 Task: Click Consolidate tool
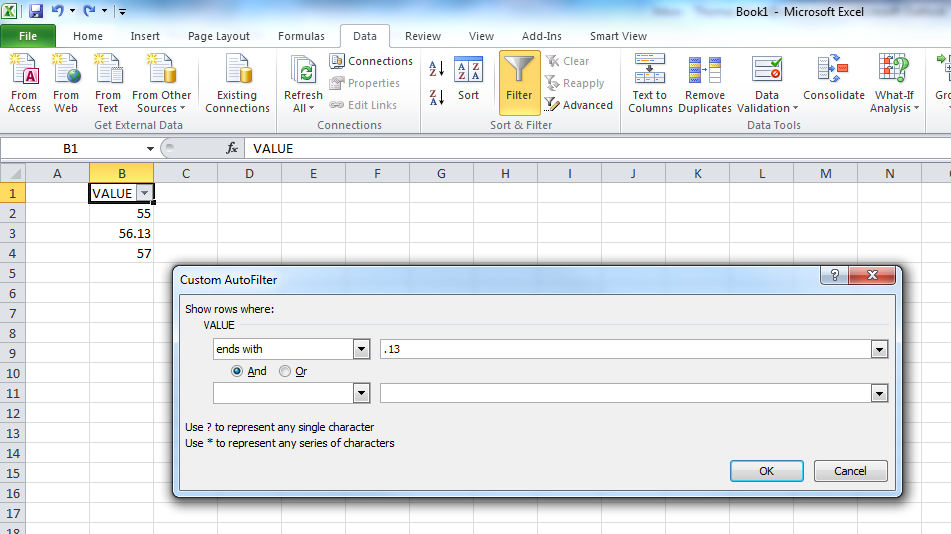point(833,78)
